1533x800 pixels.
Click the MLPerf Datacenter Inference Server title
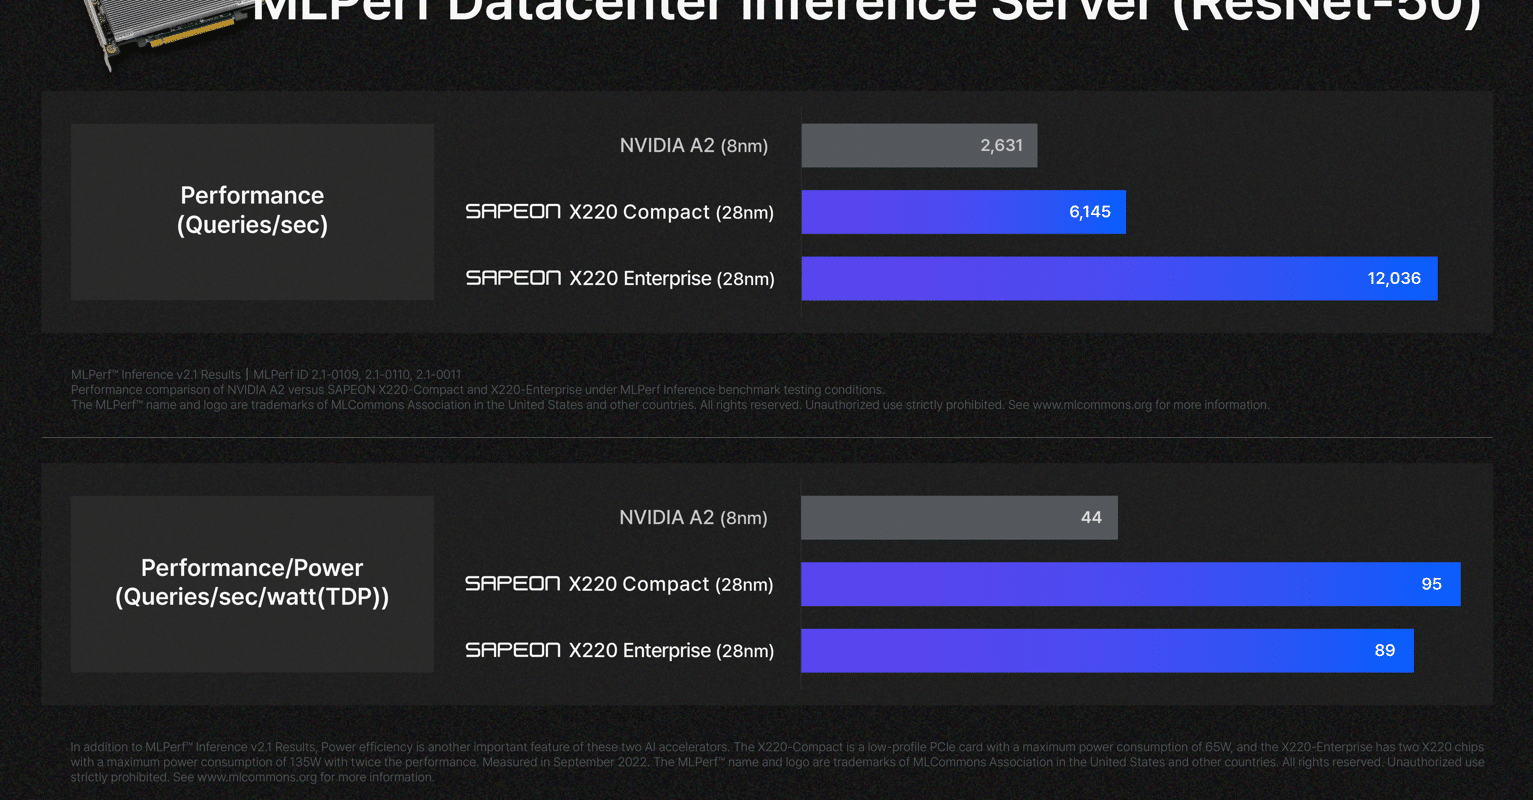point(867,12)
